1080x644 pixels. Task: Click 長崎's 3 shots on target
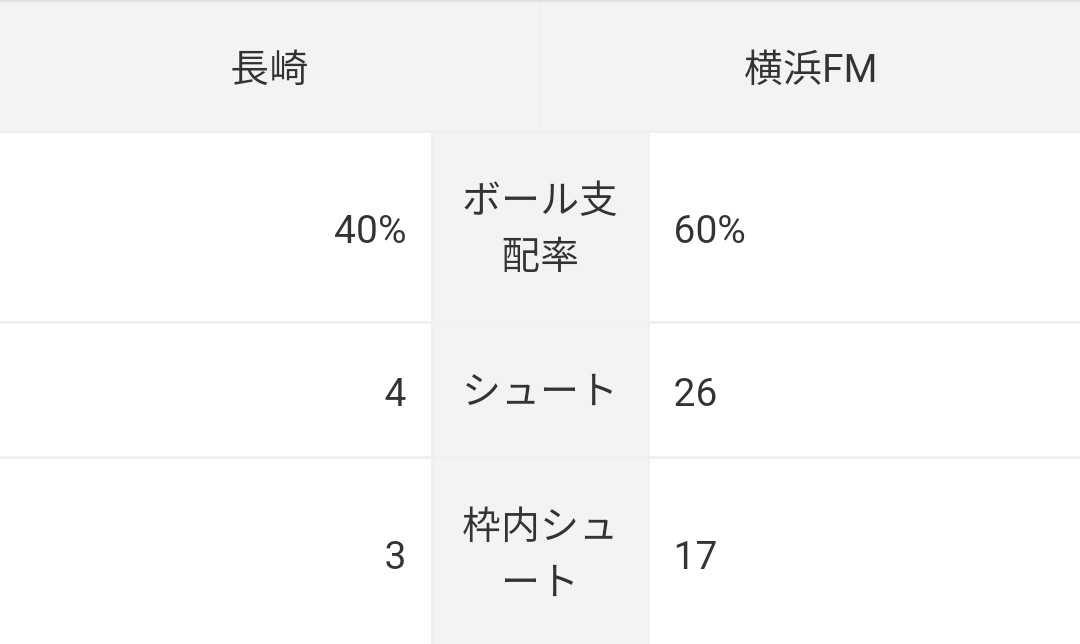coord(395,556)
